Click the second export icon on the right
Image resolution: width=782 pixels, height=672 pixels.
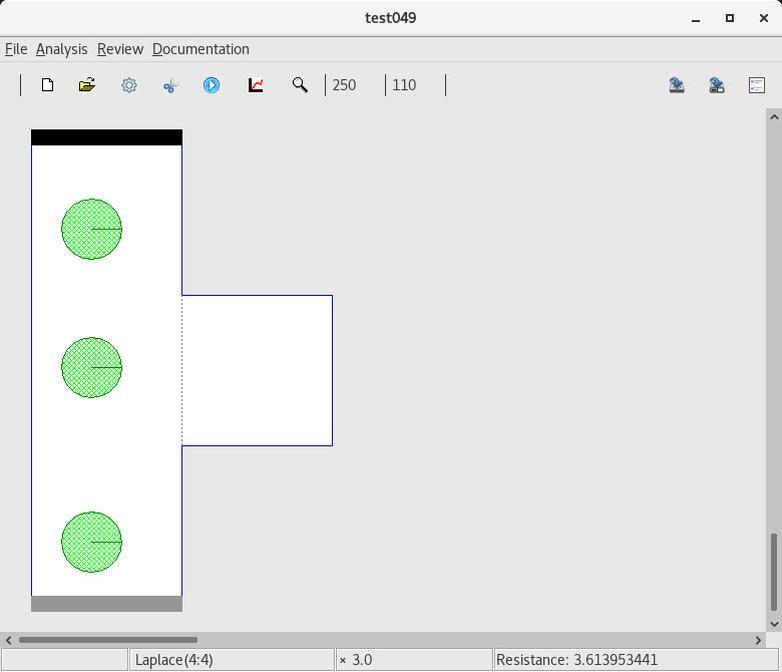(x=717, y=85)
